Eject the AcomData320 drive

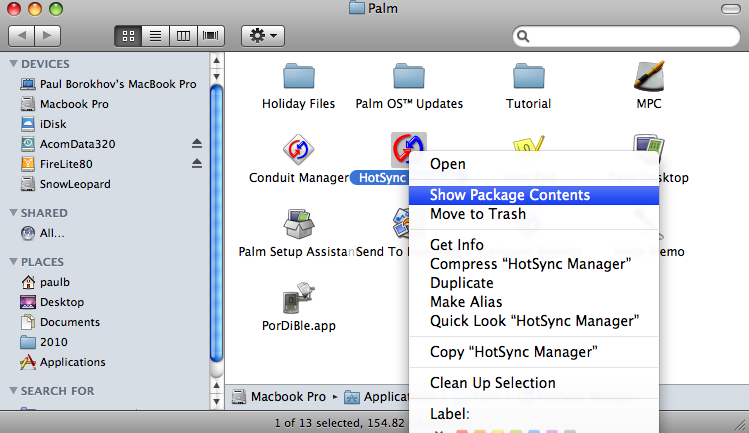click(197, 143)
